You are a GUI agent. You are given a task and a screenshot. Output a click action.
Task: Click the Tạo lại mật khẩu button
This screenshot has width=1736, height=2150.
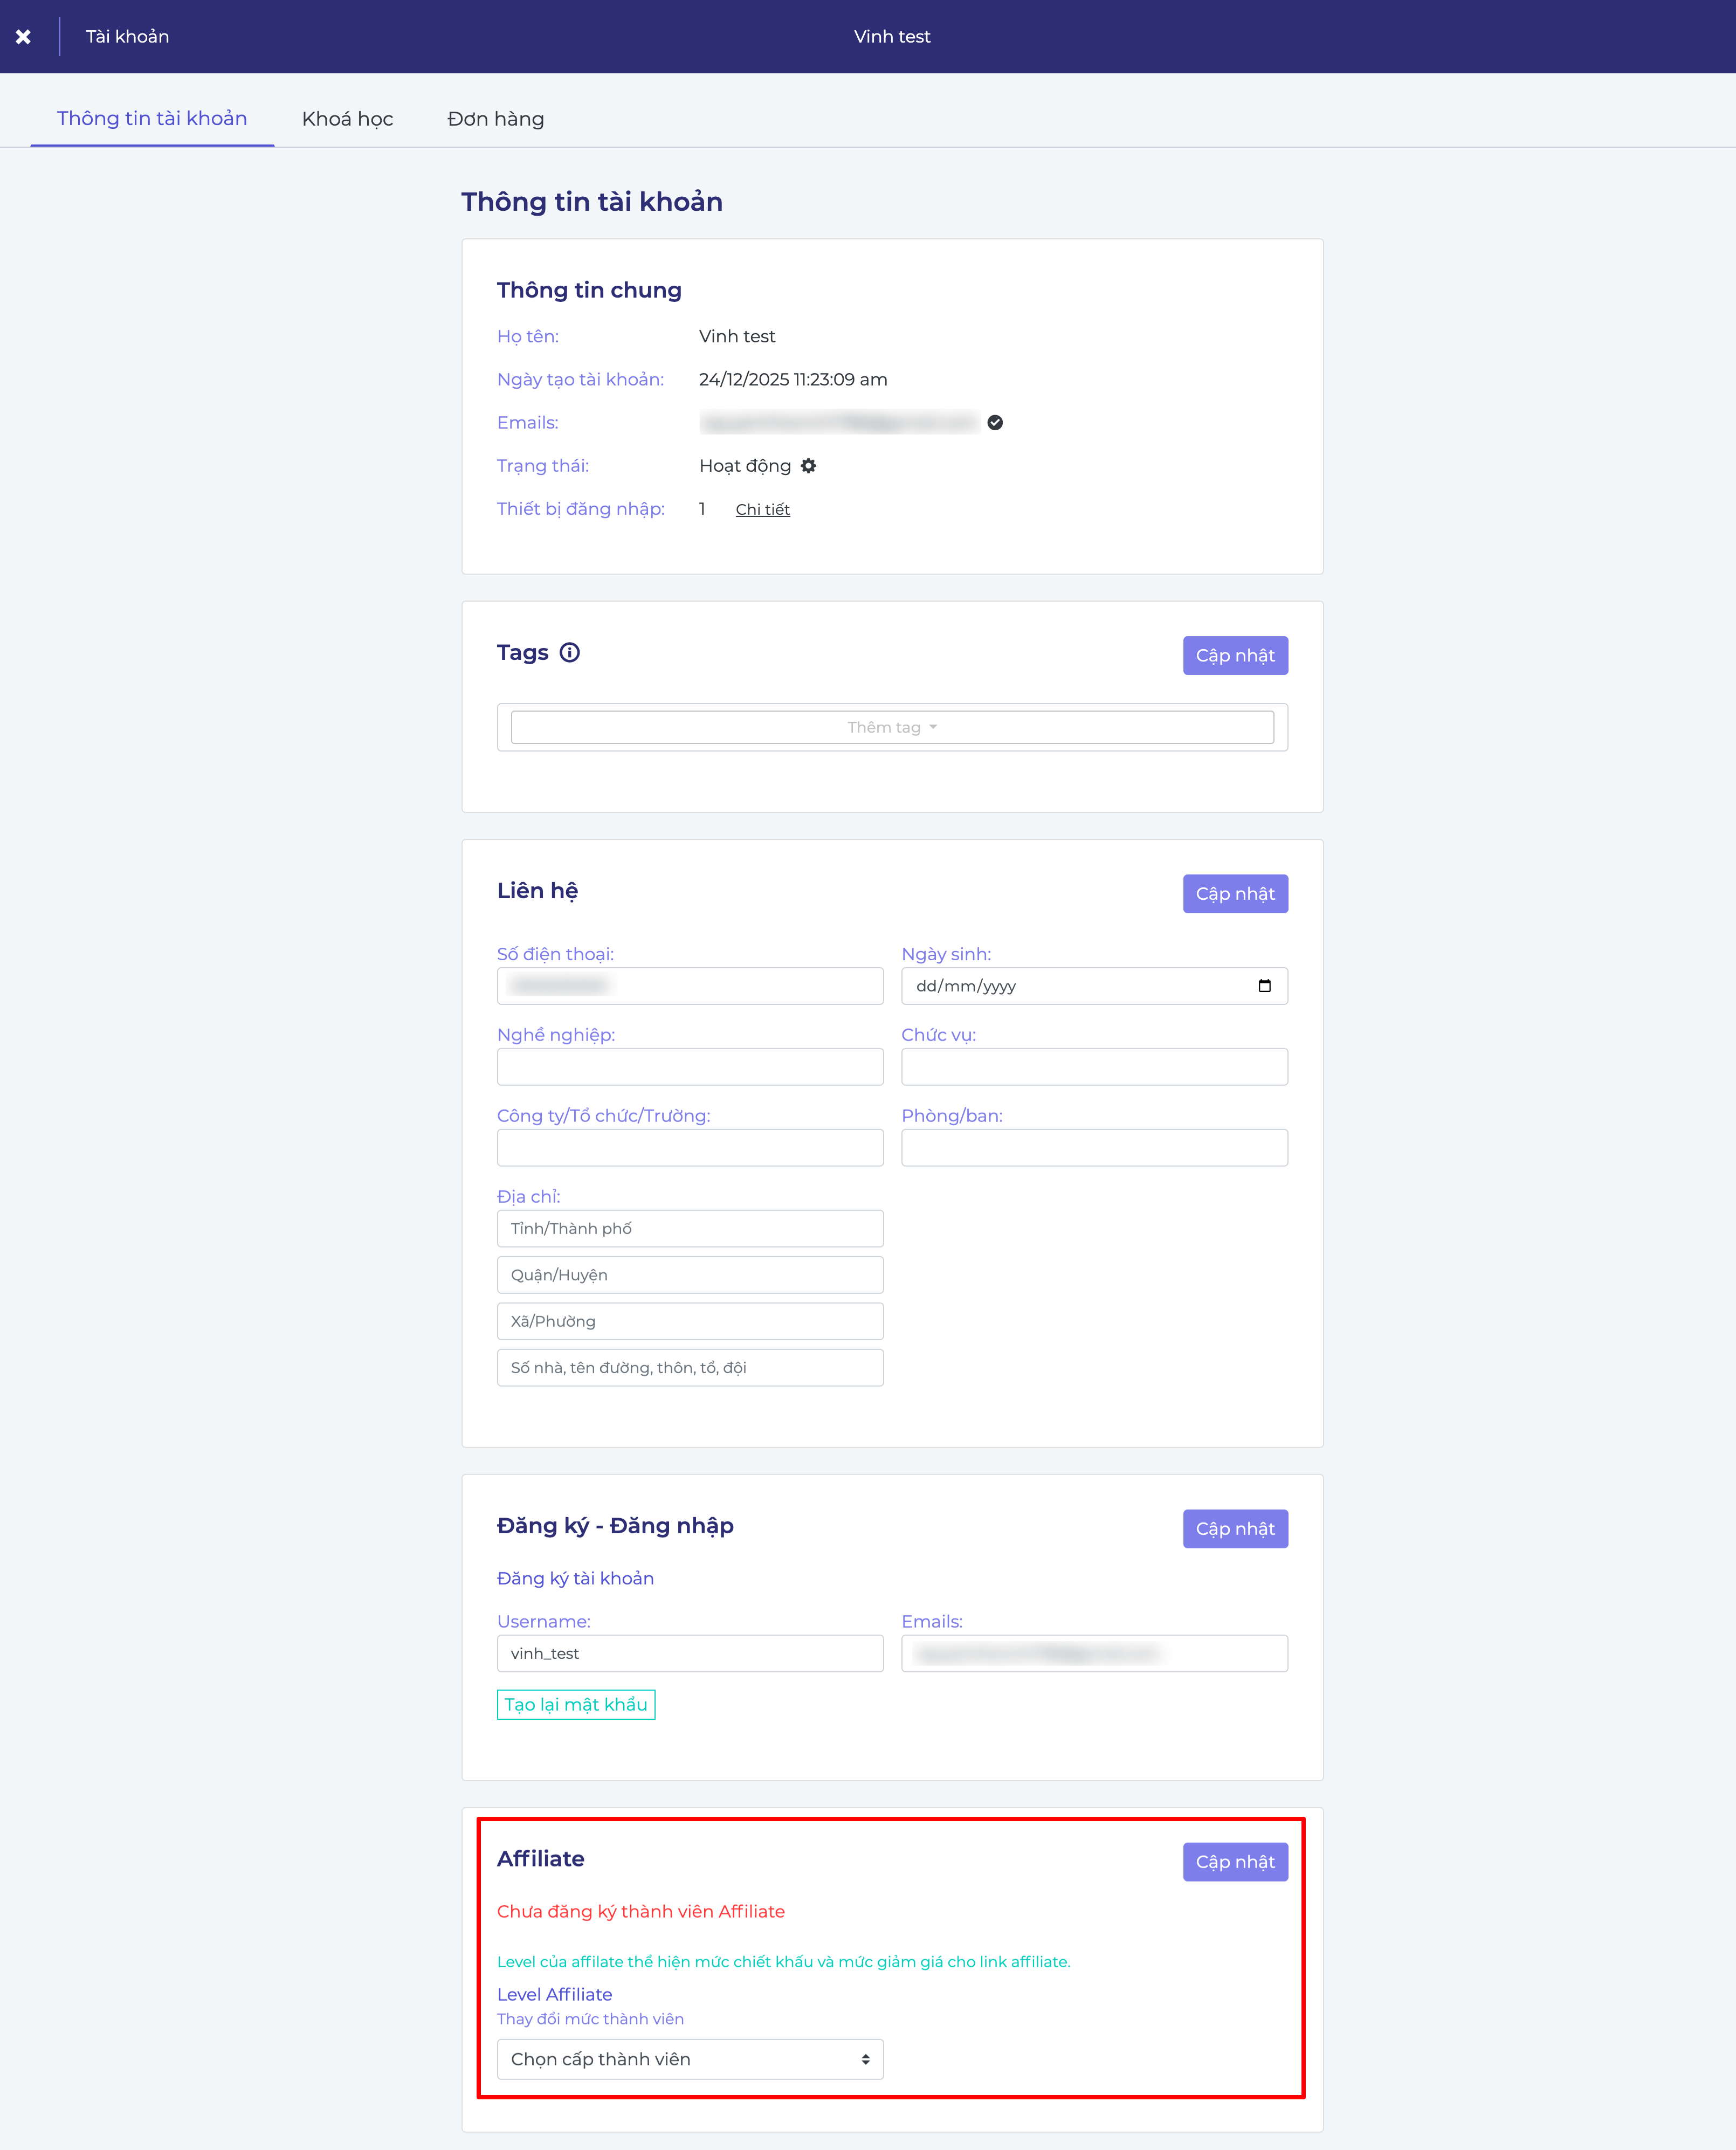(x=576, y=1705)
